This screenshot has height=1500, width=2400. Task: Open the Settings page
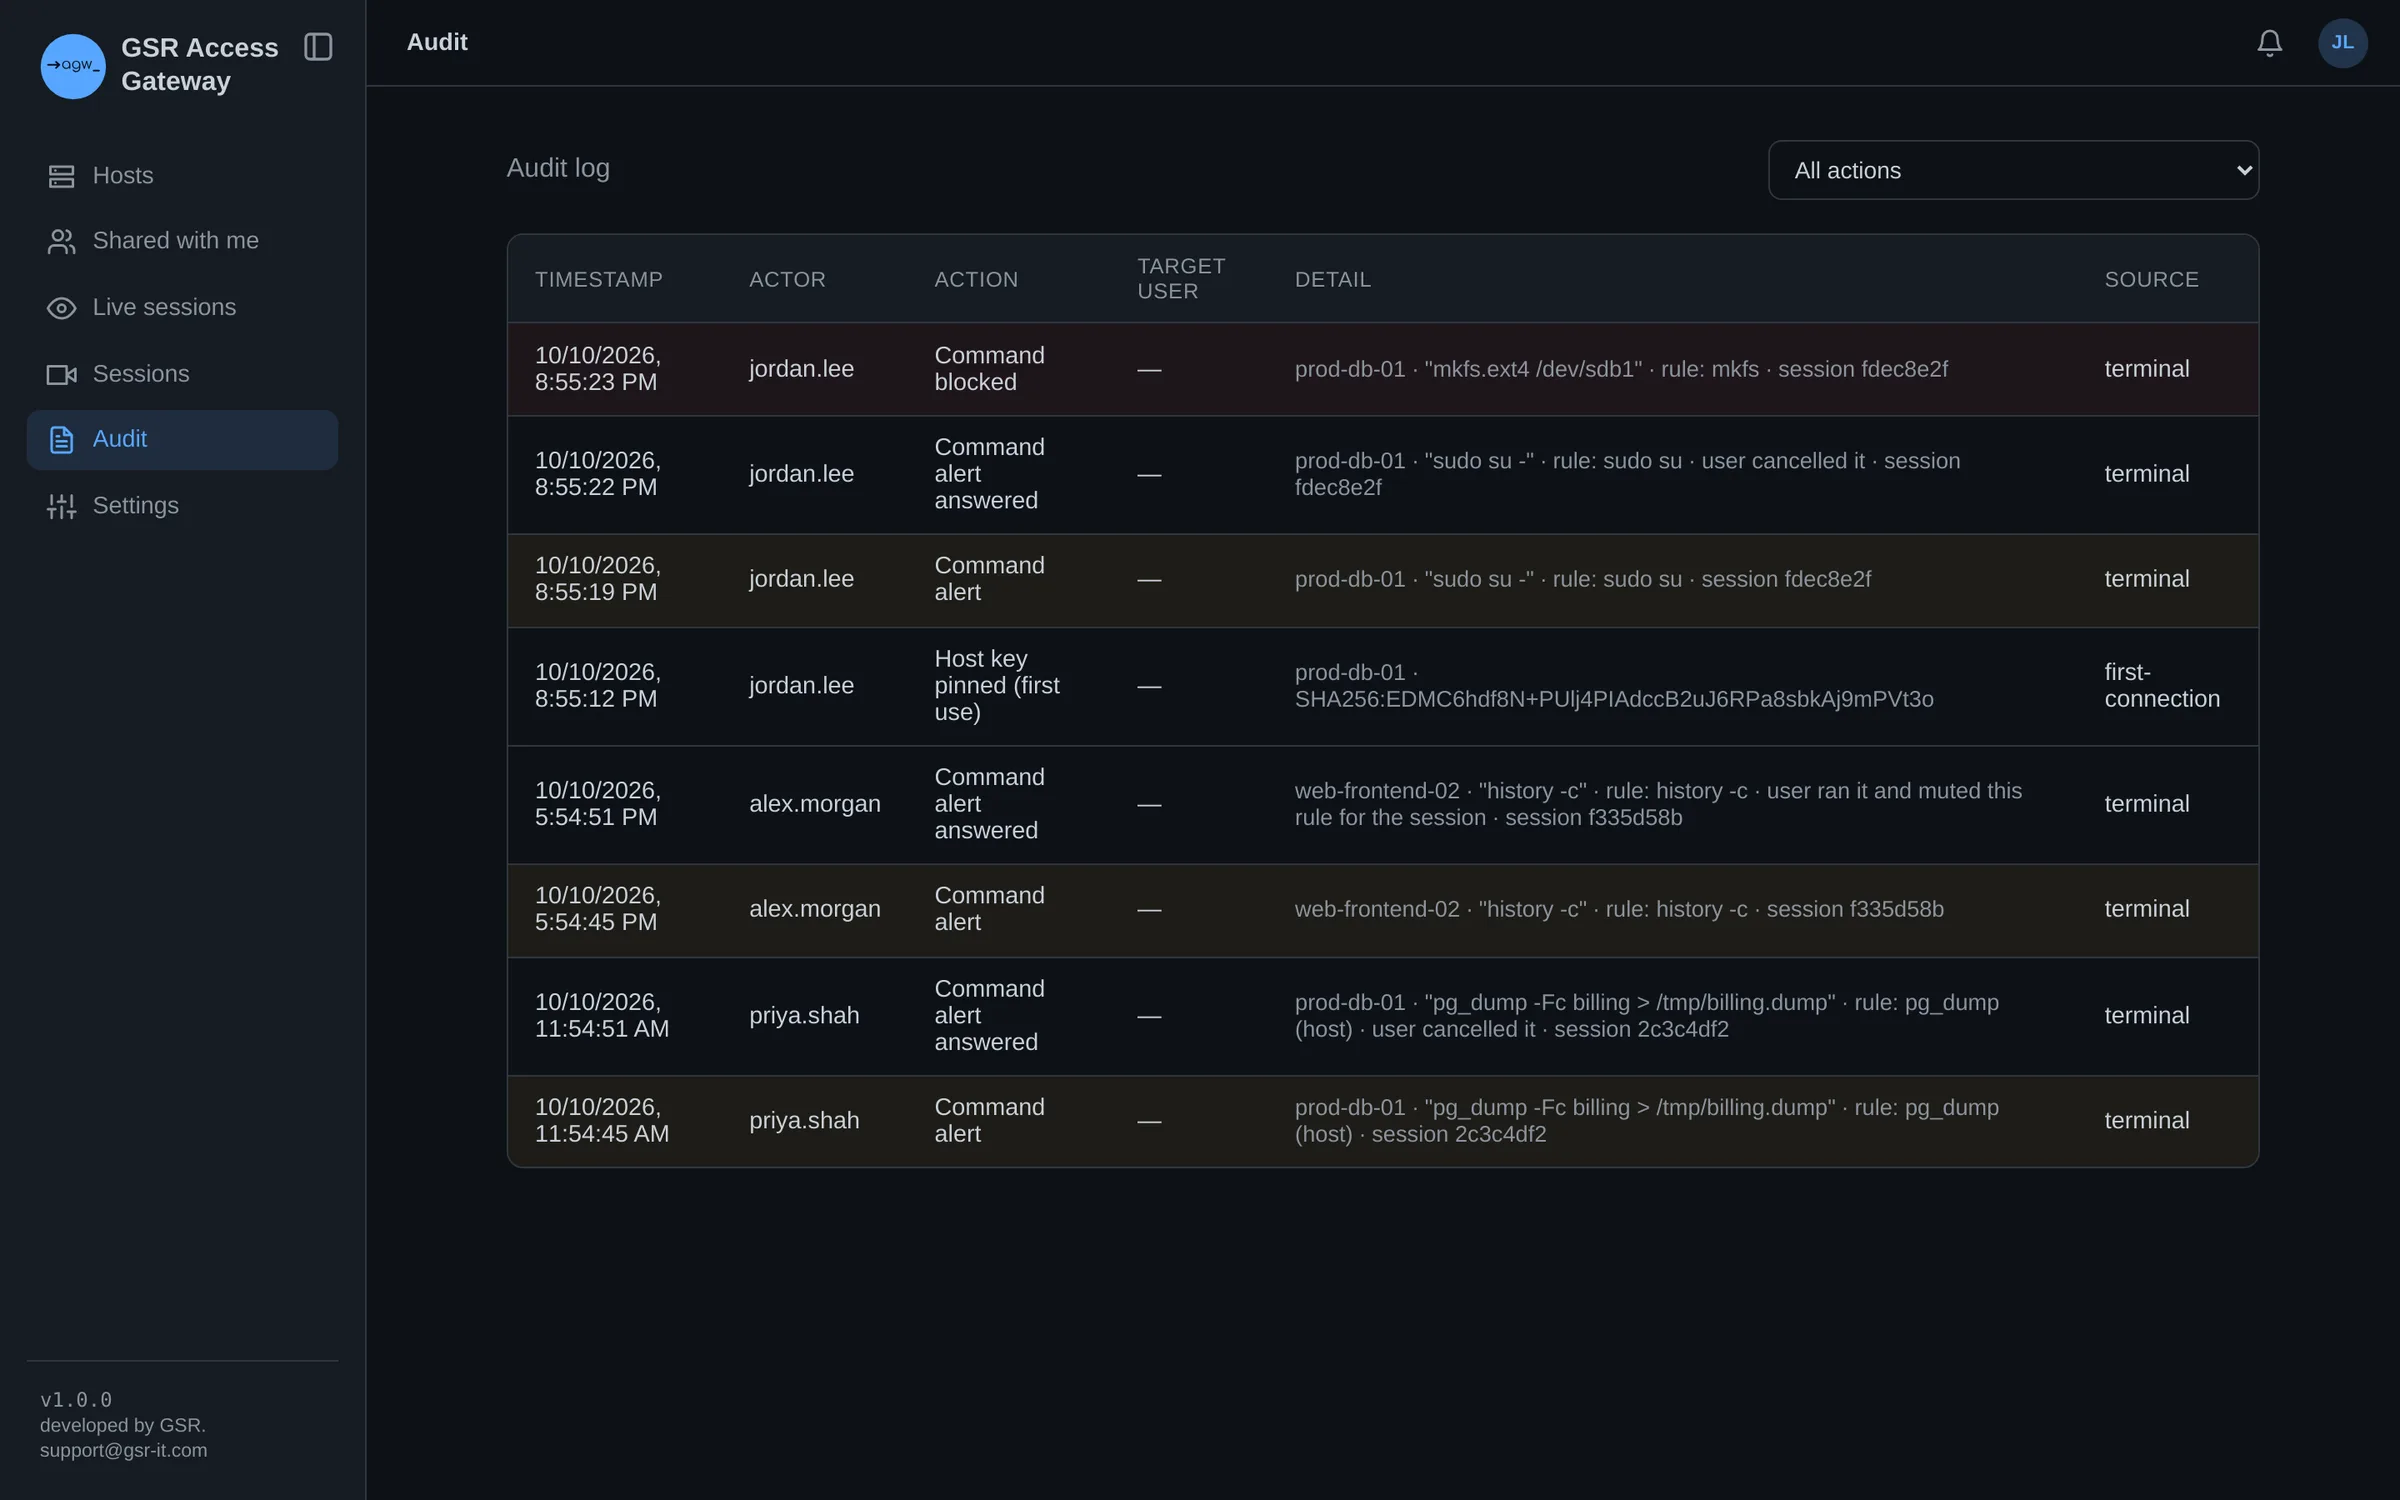182,506
